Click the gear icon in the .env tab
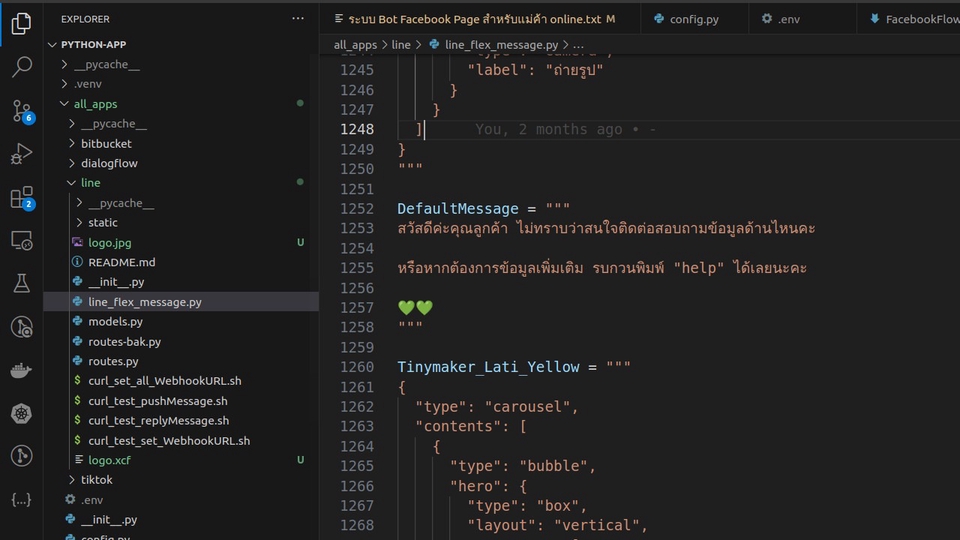Image resolution: width=960 pixels, height=540 pixels. click(767, 19)
